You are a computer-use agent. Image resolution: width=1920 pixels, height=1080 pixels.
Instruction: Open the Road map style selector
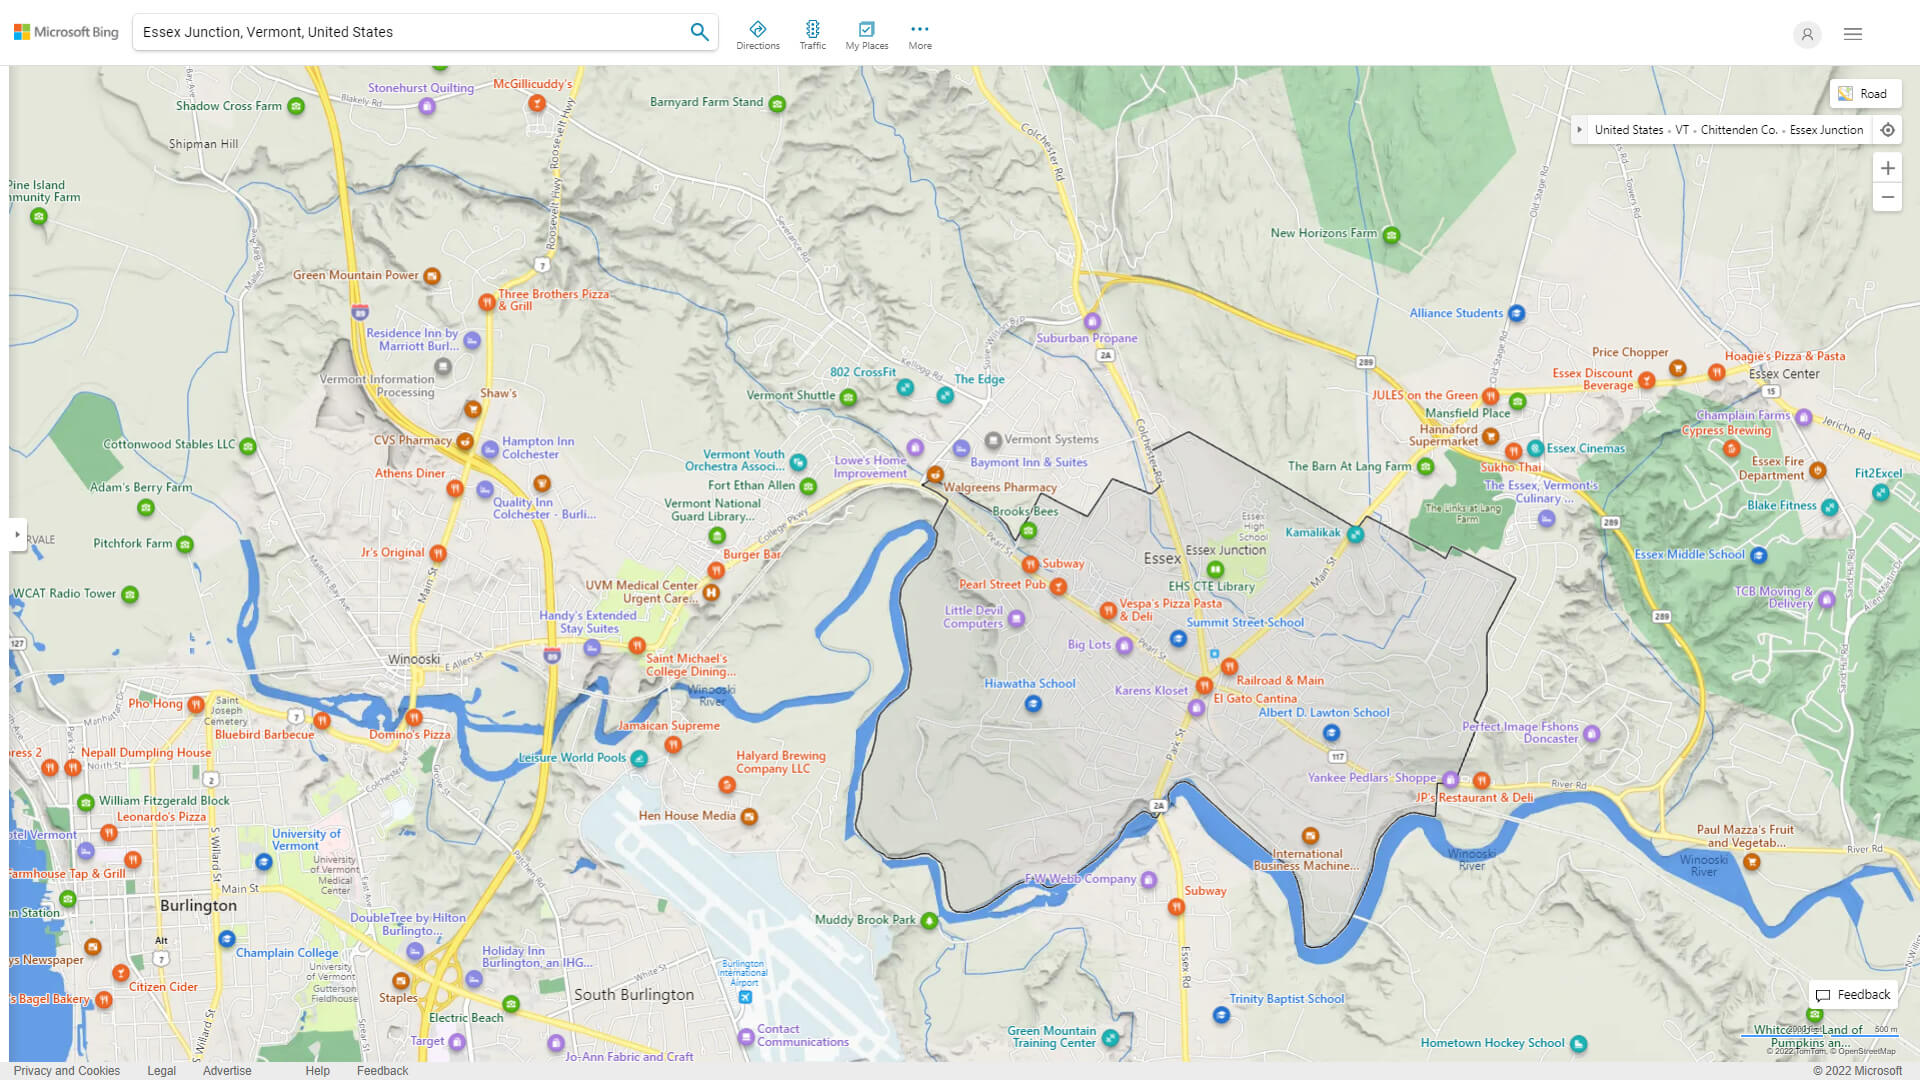[x=1865, y=93]
